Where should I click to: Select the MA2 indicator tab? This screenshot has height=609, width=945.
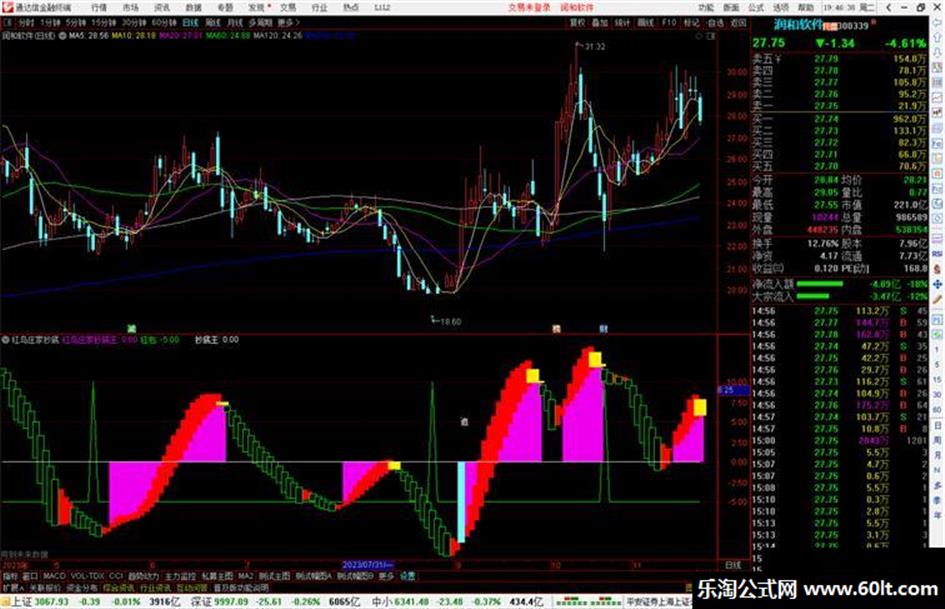point(245,576)
